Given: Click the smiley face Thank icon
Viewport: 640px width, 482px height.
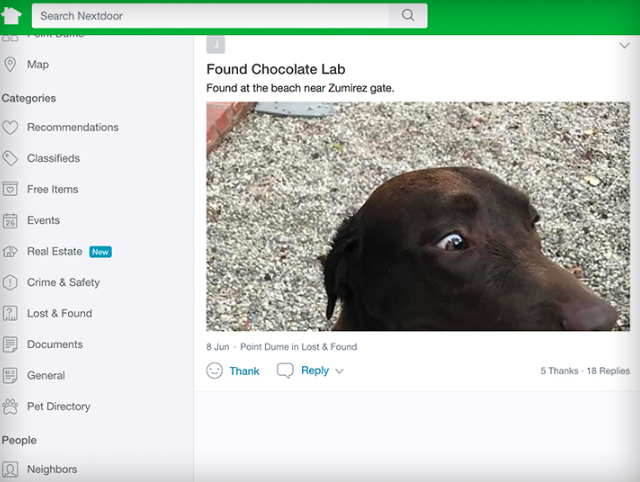Looking at the screenshot, I should [214, 371].
